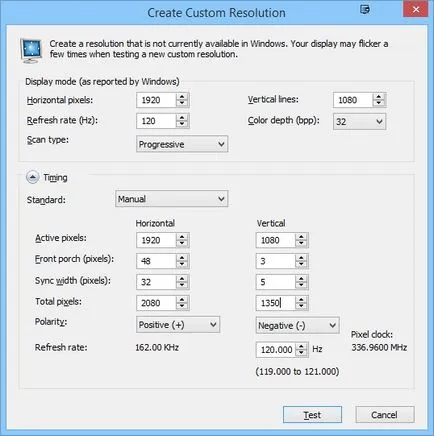
Task: Decrease horizontal Sync width value
Action: point(182,286)
